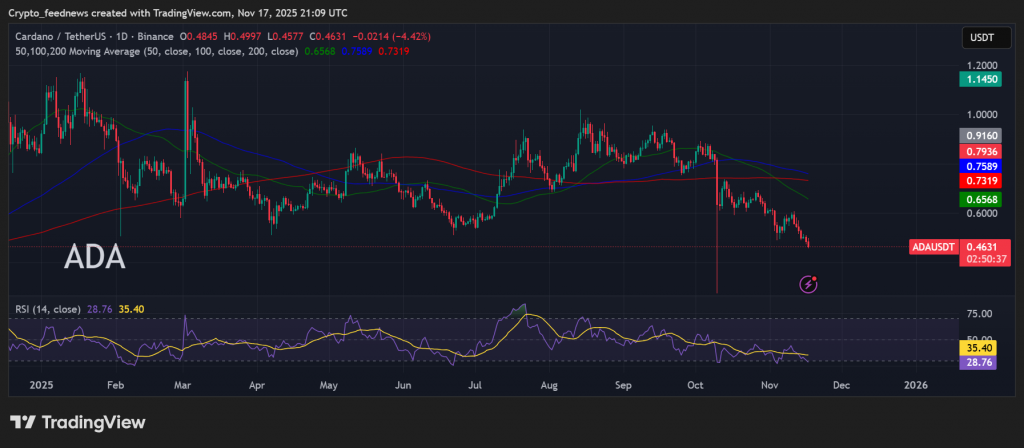Image resolution: width=1024 pixels, height=448 pixels.
Task: Click the large ADA watermark text
Action: click(95, 258)
